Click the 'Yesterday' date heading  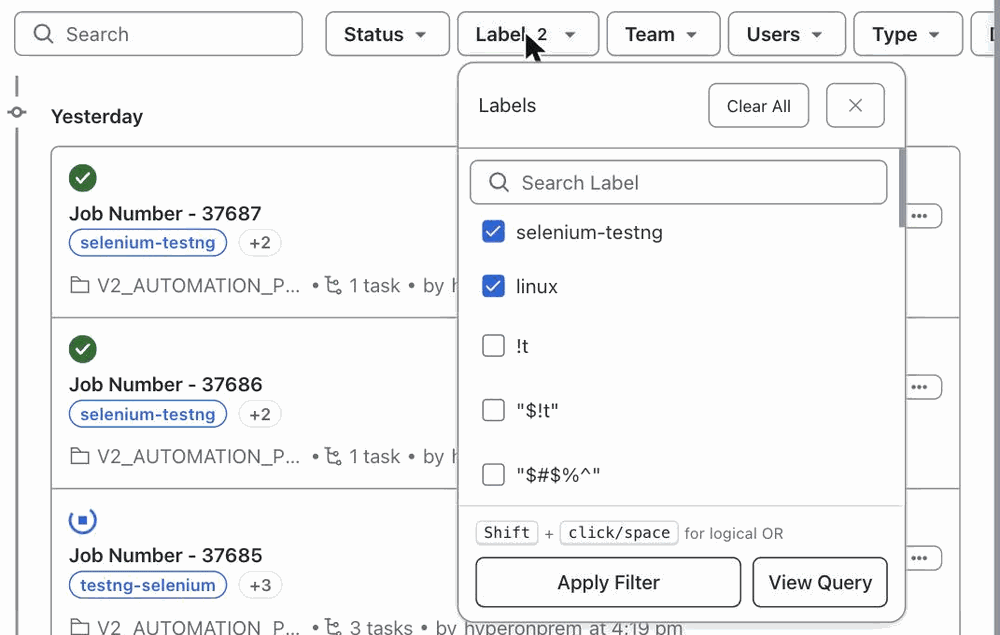[97, 117]
